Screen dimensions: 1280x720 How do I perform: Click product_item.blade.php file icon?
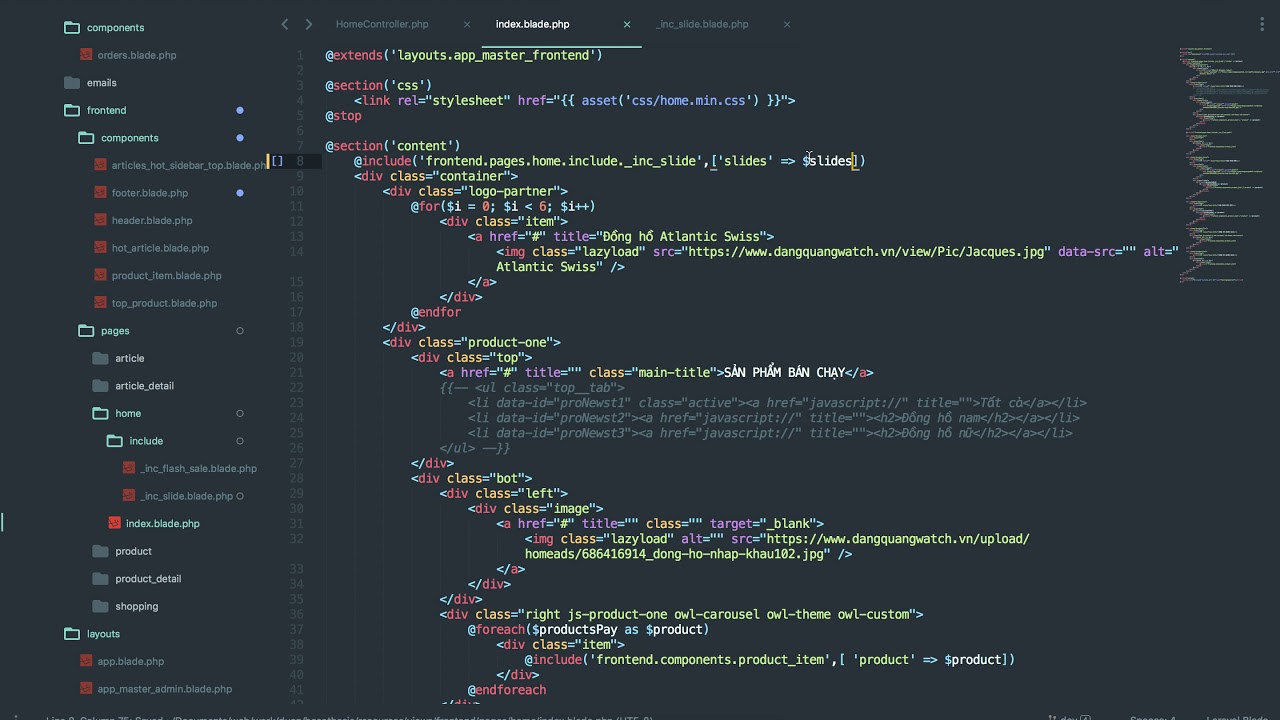pos(101,275)
